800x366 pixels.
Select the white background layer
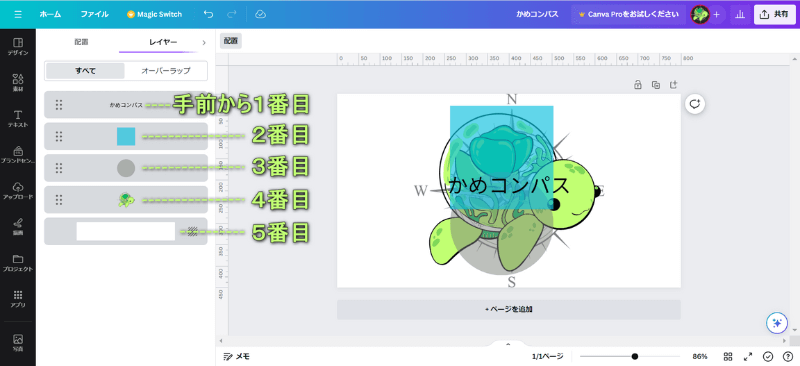click(126, 231)
